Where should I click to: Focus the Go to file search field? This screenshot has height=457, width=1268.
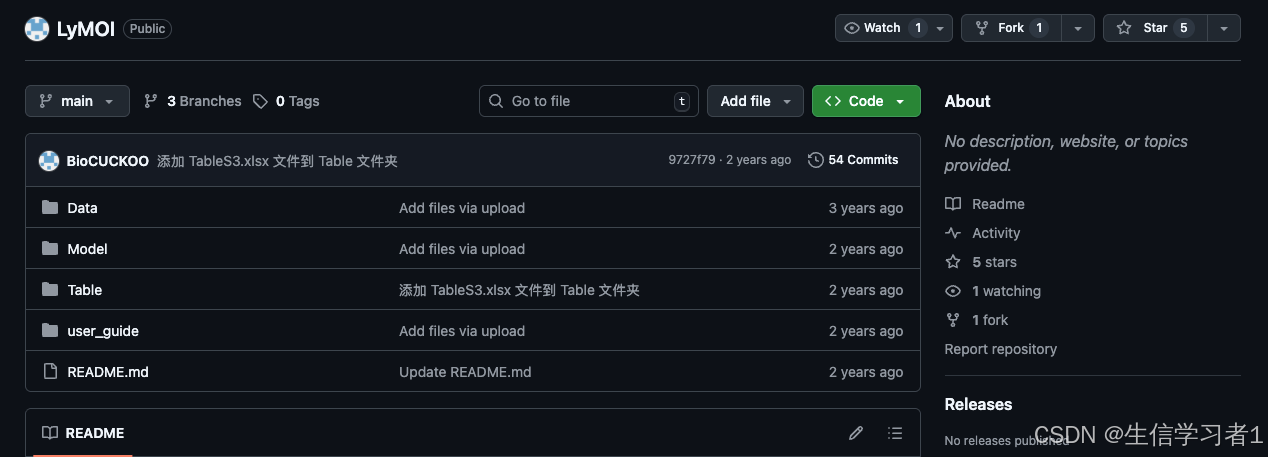pos(588,101)
